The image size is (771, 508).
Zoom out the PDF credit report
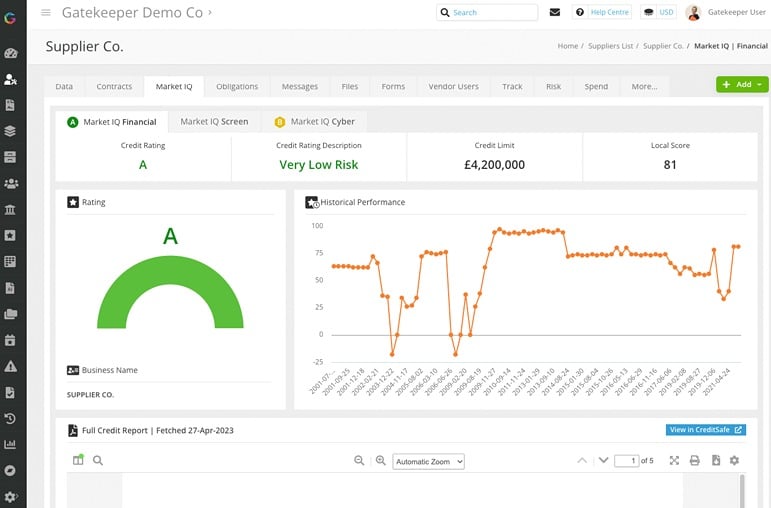click(359, 461)
